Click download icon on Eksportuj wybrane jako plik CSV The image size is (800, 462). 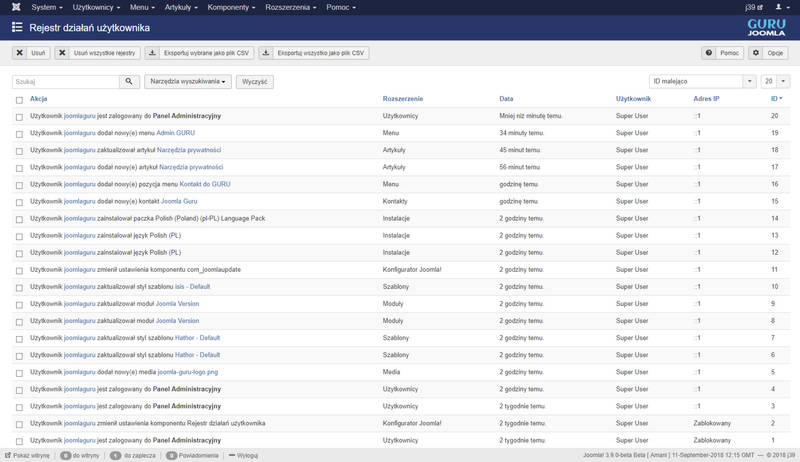[152, 53]
